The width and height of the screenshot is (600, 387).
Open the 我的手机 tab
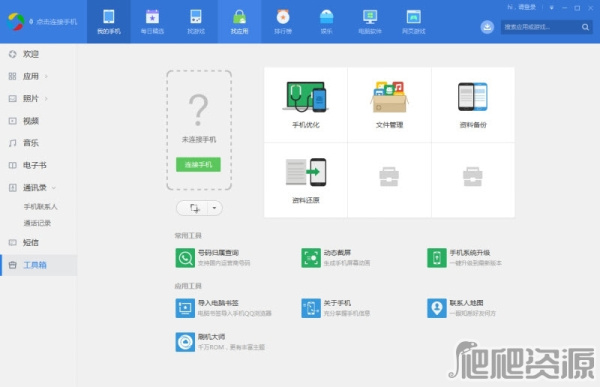click(109, 22)
